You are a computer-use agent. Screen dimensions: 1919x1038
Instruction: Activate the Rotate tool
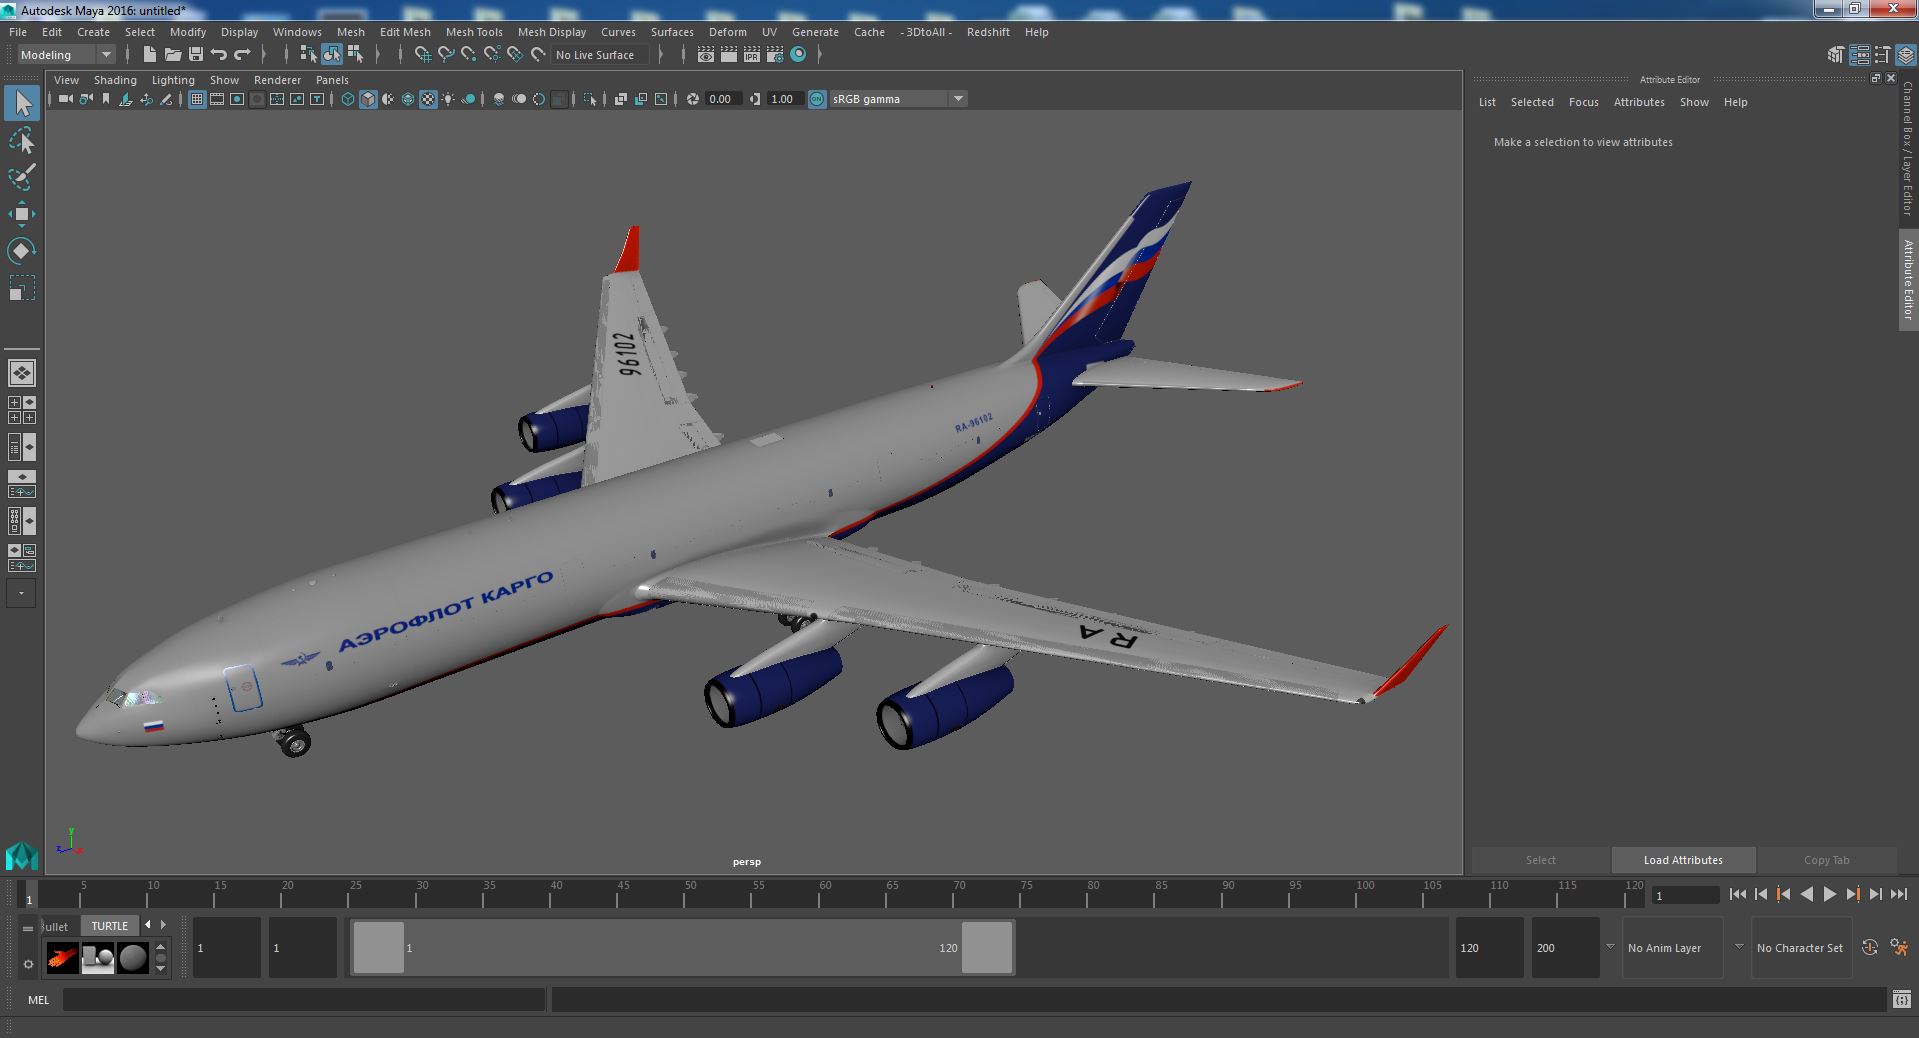tap(22, 250)
